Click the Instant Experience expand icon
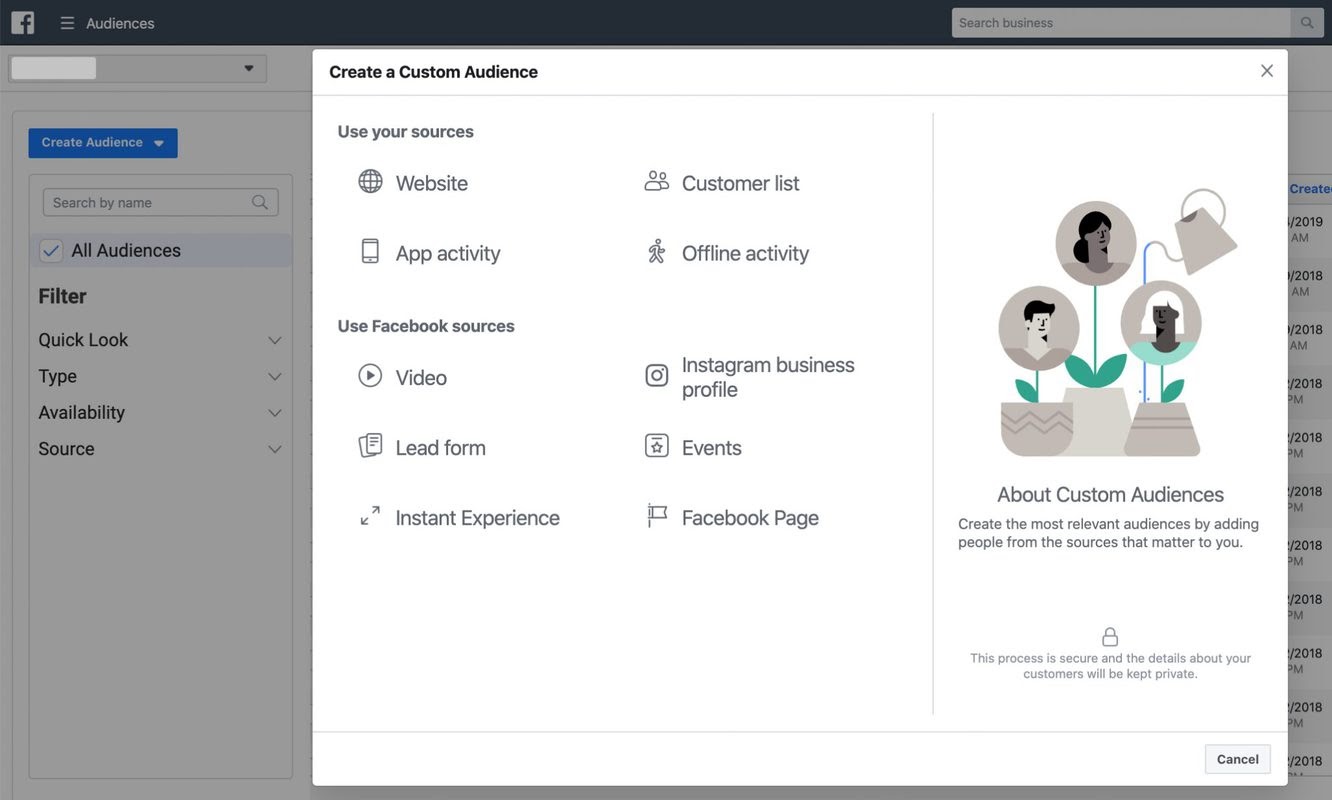The image size is (1332, 800). (370, 515)
